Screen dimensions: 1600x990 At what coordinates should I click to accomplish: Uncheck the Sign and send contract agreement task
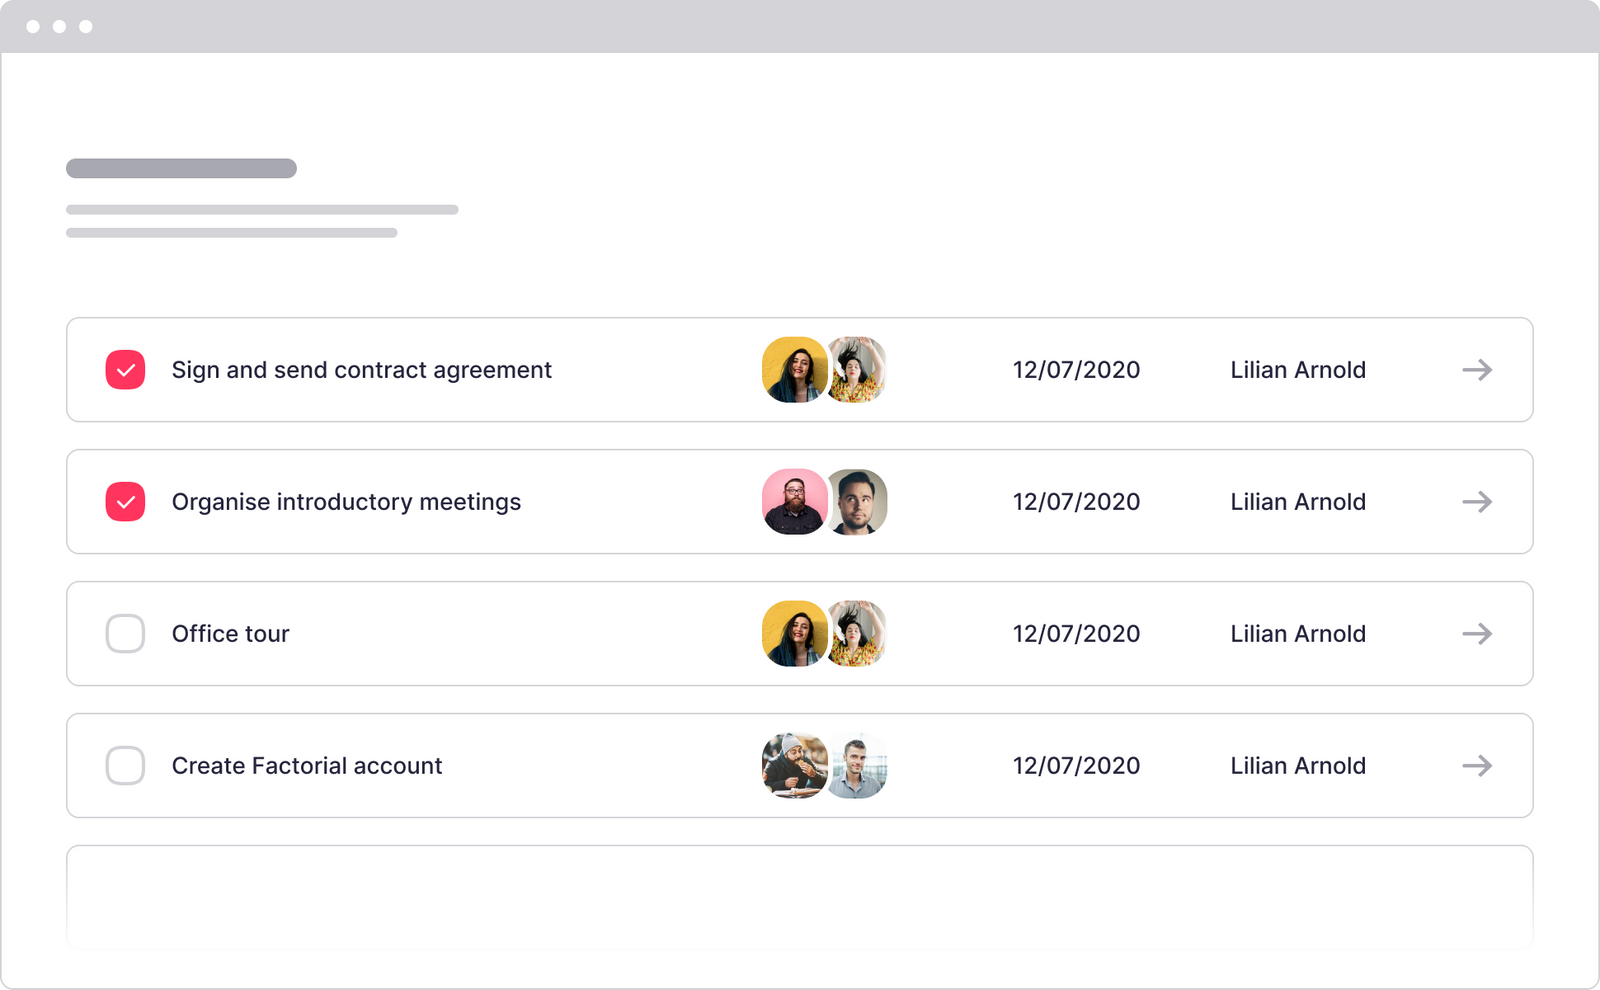pos(125,369)
